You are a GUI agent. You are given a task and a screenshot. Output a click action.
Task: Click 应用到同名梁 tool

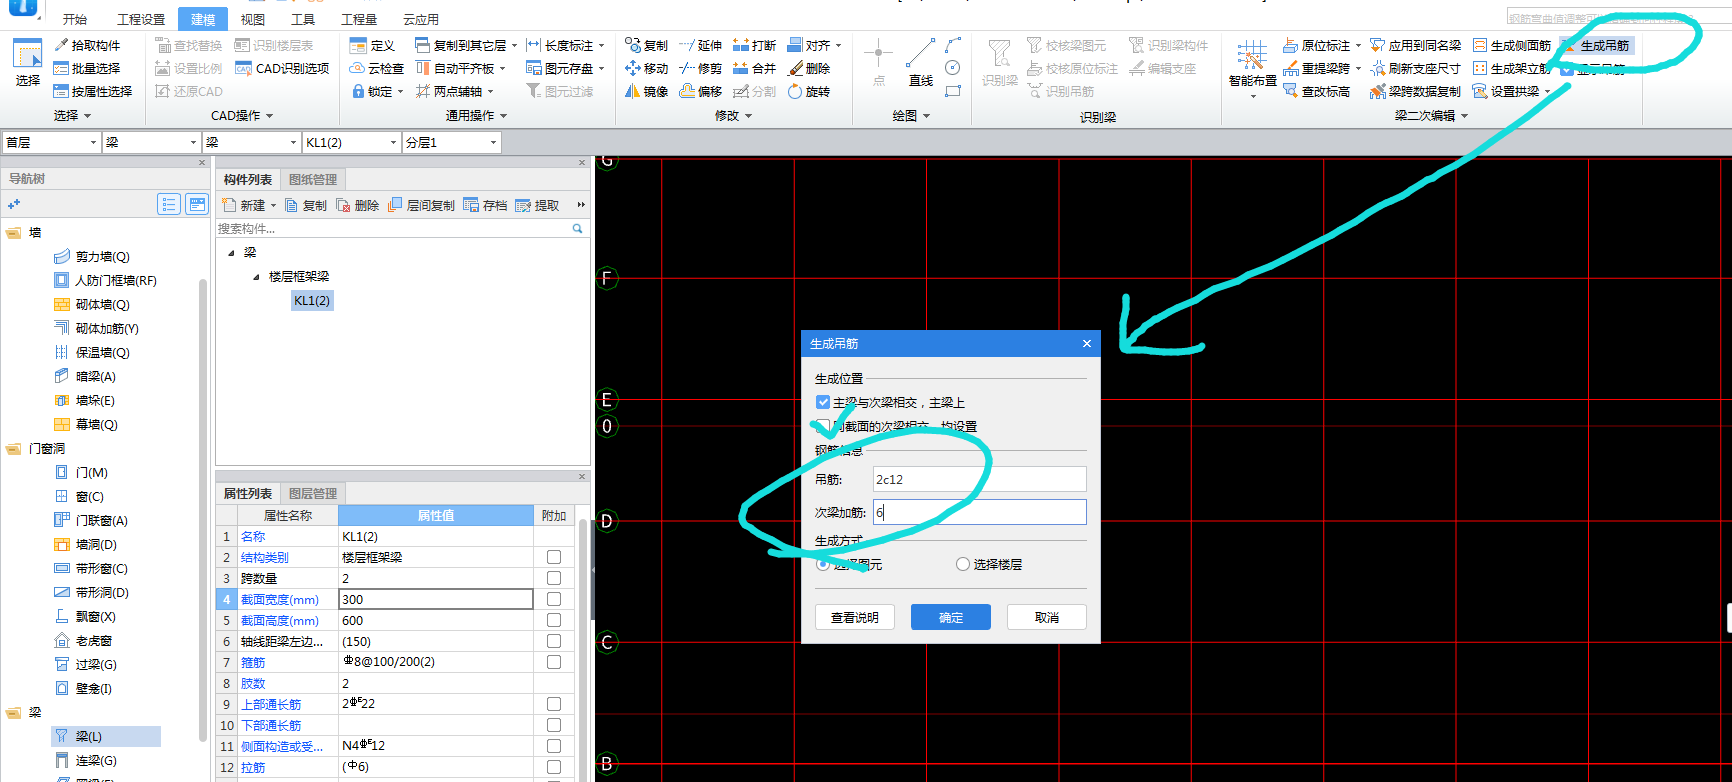pyautogui.click(x=1415, y=45)
